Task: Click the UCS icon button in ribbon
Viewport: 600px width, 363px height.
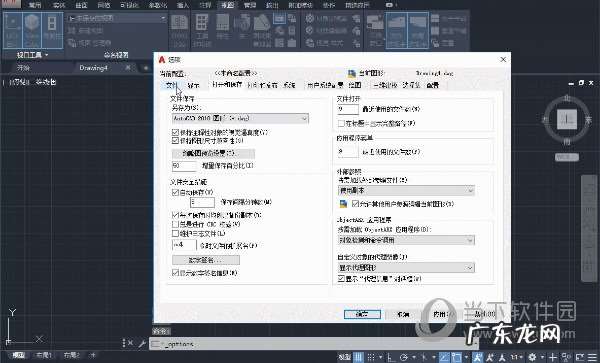Action: coord(13,31)
